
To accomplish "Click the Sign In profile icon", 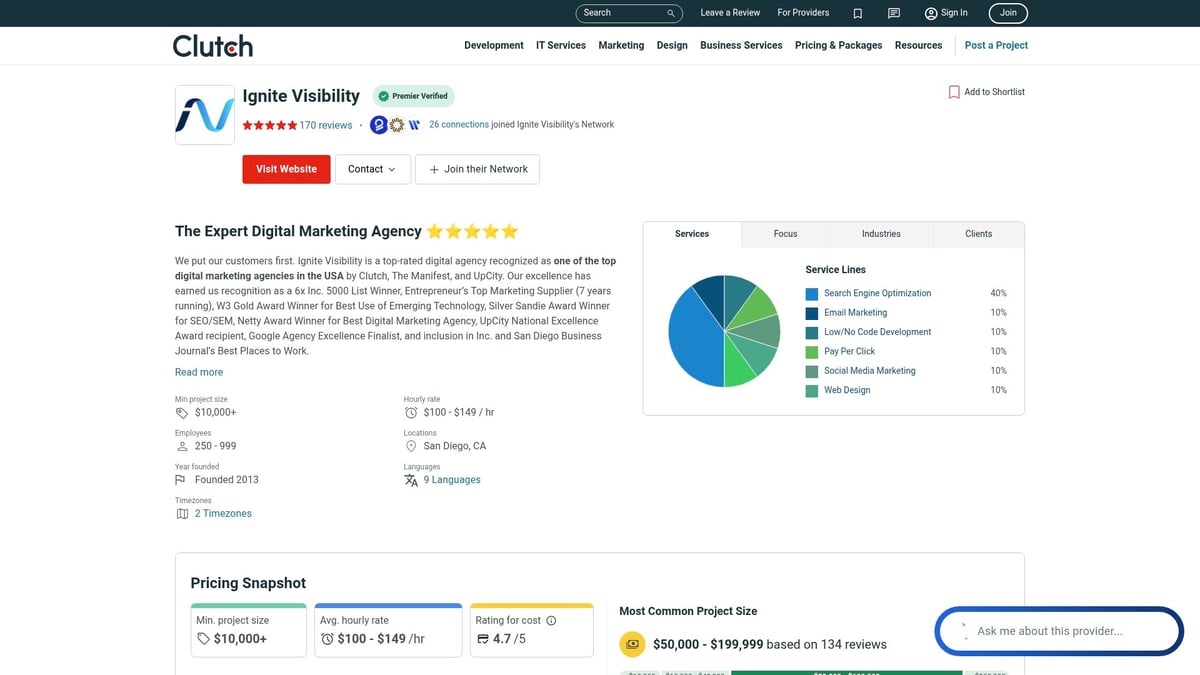I will tap(930, 13).
